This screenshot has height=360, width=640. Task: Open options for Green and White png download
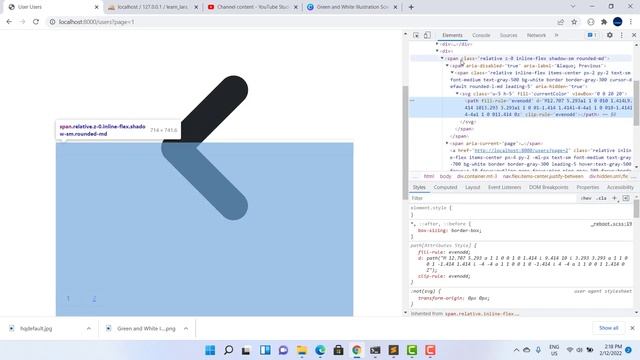click(186, 329)
